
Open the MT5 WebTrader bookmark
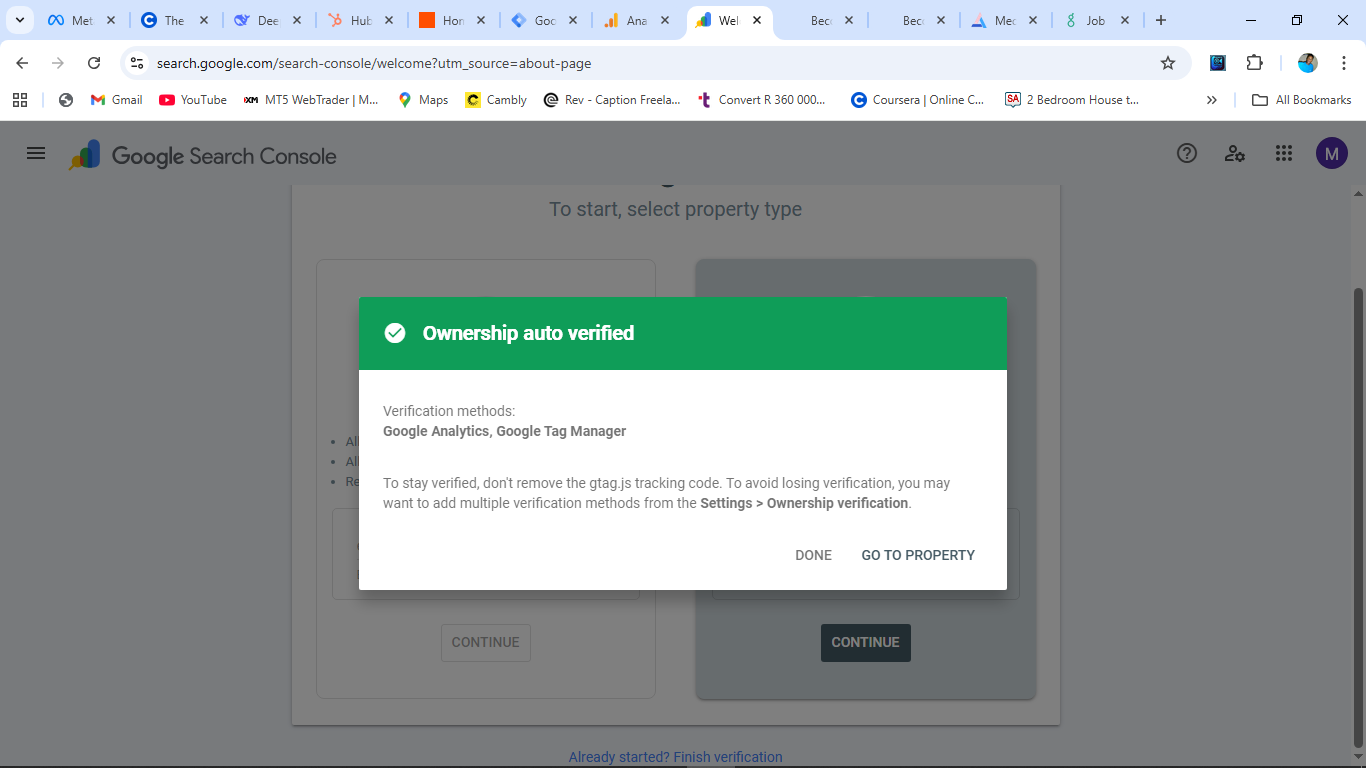click(311, 100)
